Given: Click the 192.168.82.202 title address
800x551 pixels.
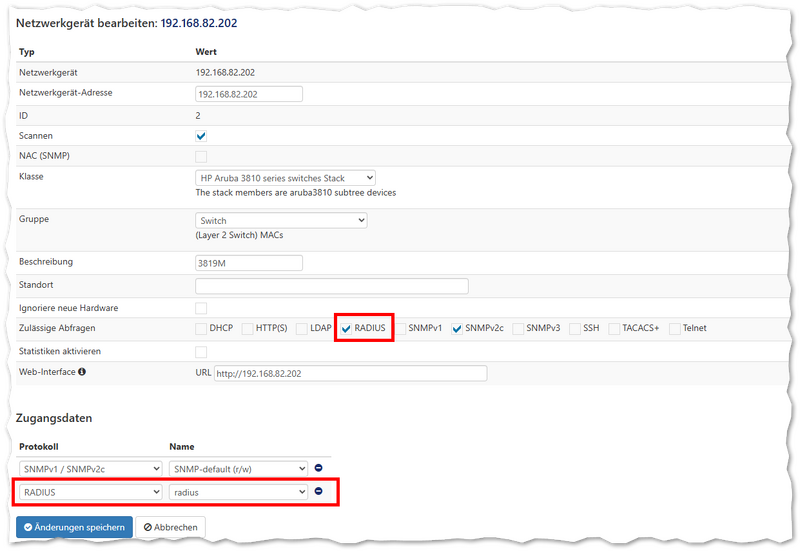Looking at the screenshot, I should pos(199,23).
